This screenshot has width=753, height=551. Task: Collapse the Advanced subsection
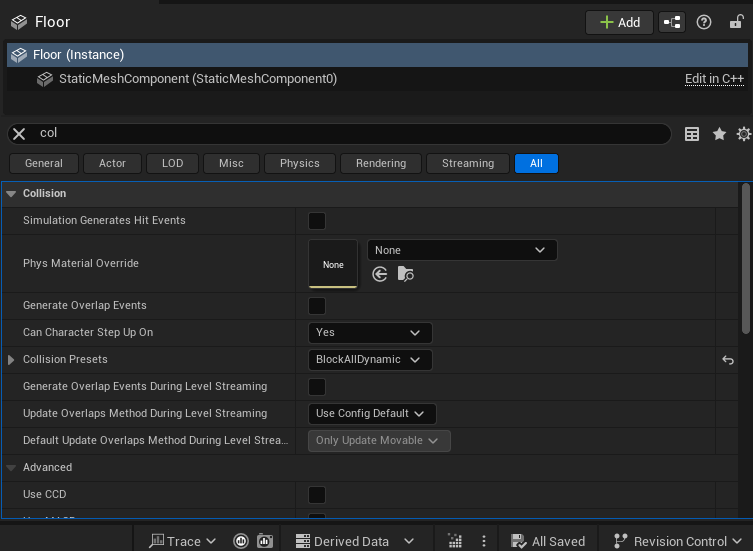coord(11,467)
